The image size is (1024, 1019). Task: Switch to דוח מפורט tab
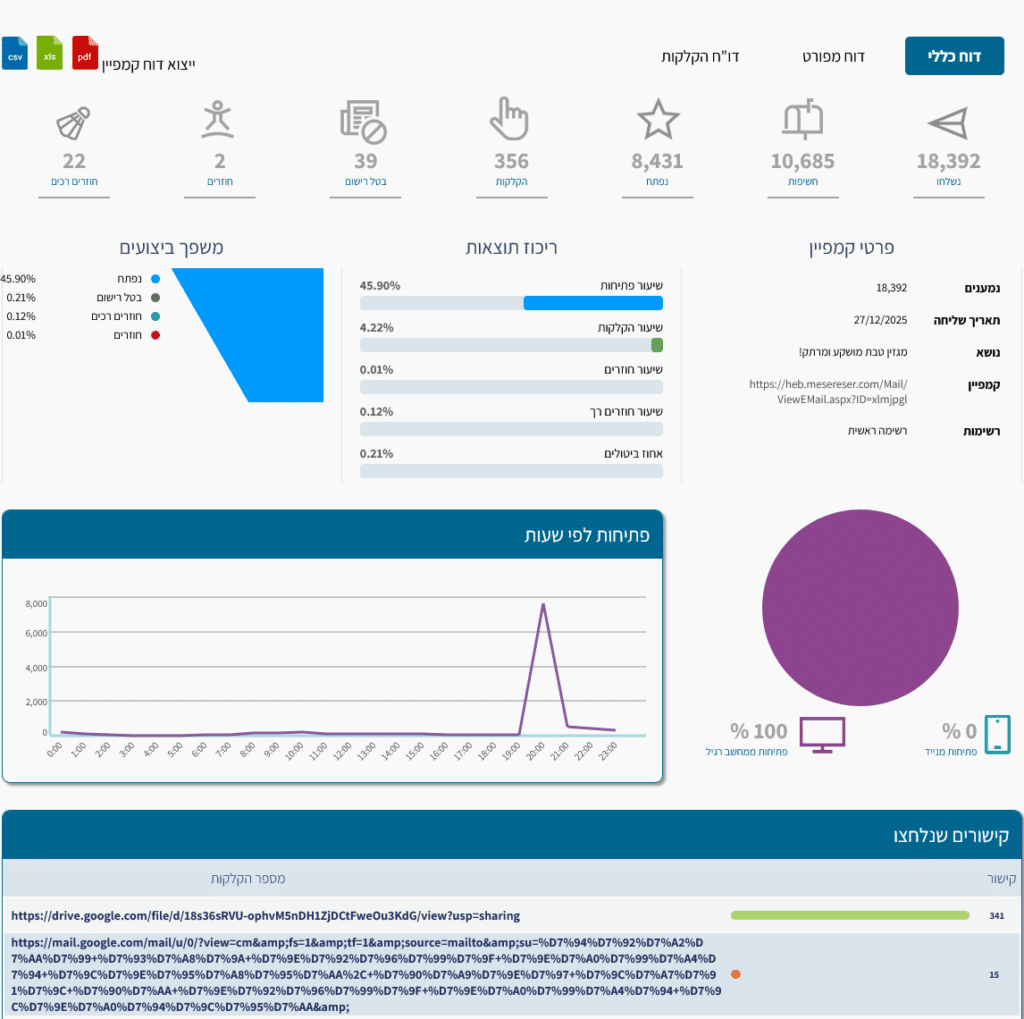[x=833, y=56]
